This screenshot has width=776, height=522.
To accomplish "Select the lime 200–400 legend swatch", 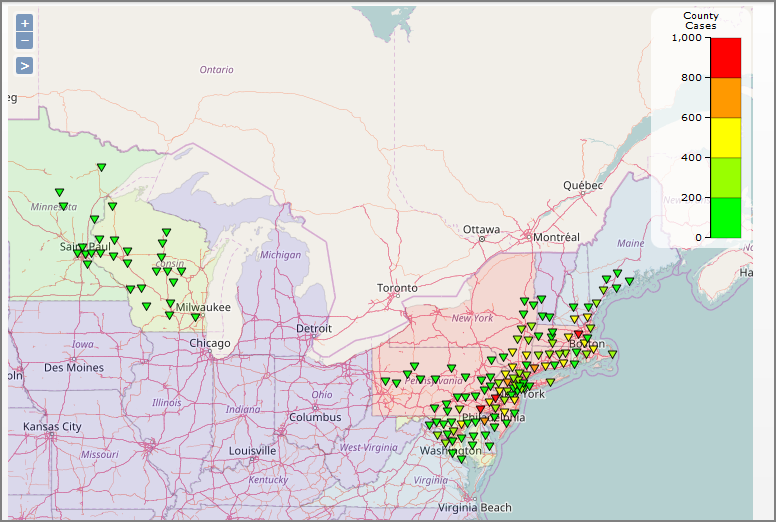I will pyautogui.click(x=725, y=177).
